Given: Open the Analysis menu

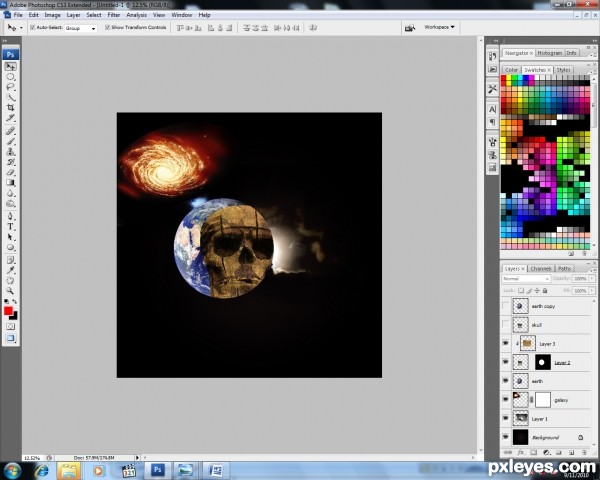Looking at the screenshot, I should click(x=137, y=15).
